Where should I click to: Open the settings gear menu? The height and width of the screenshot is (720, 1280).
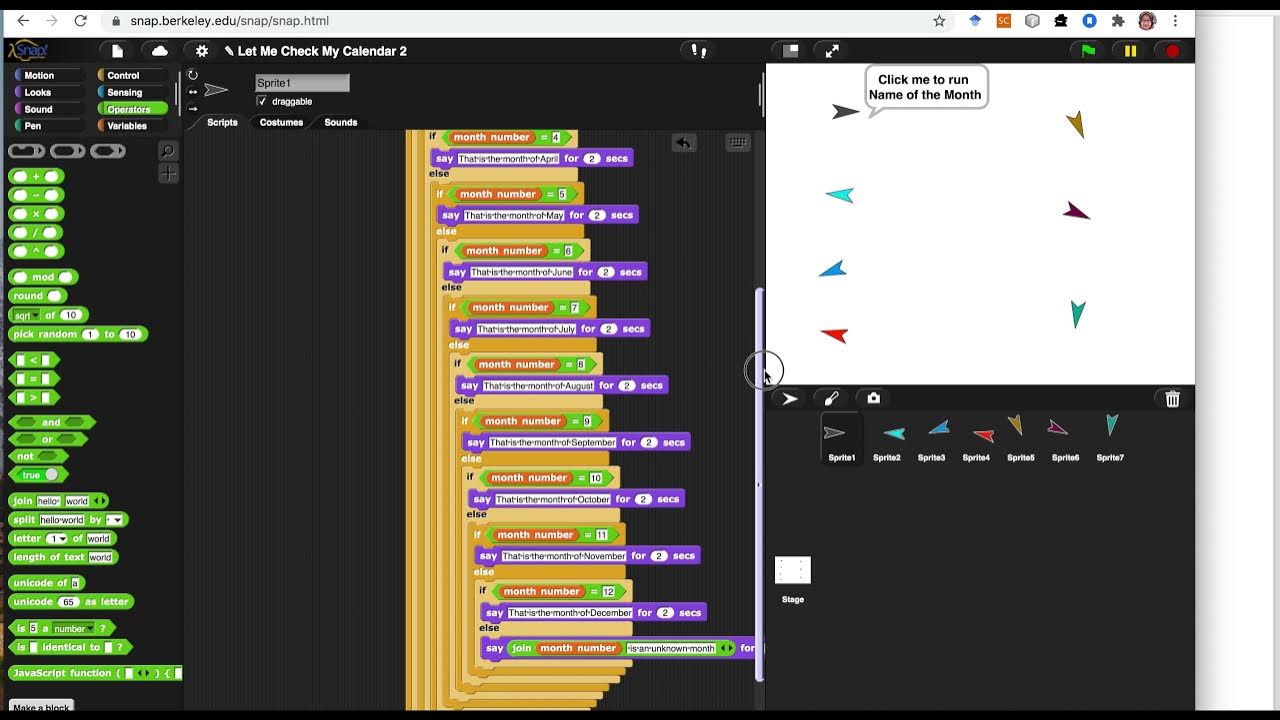click(x=202, y=51)
